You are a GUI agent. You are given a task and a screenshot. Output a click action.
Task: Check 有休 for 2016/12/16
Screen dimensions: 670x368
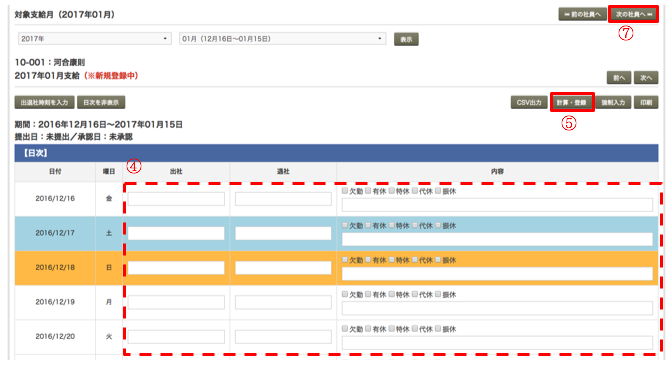pos(368,191)
